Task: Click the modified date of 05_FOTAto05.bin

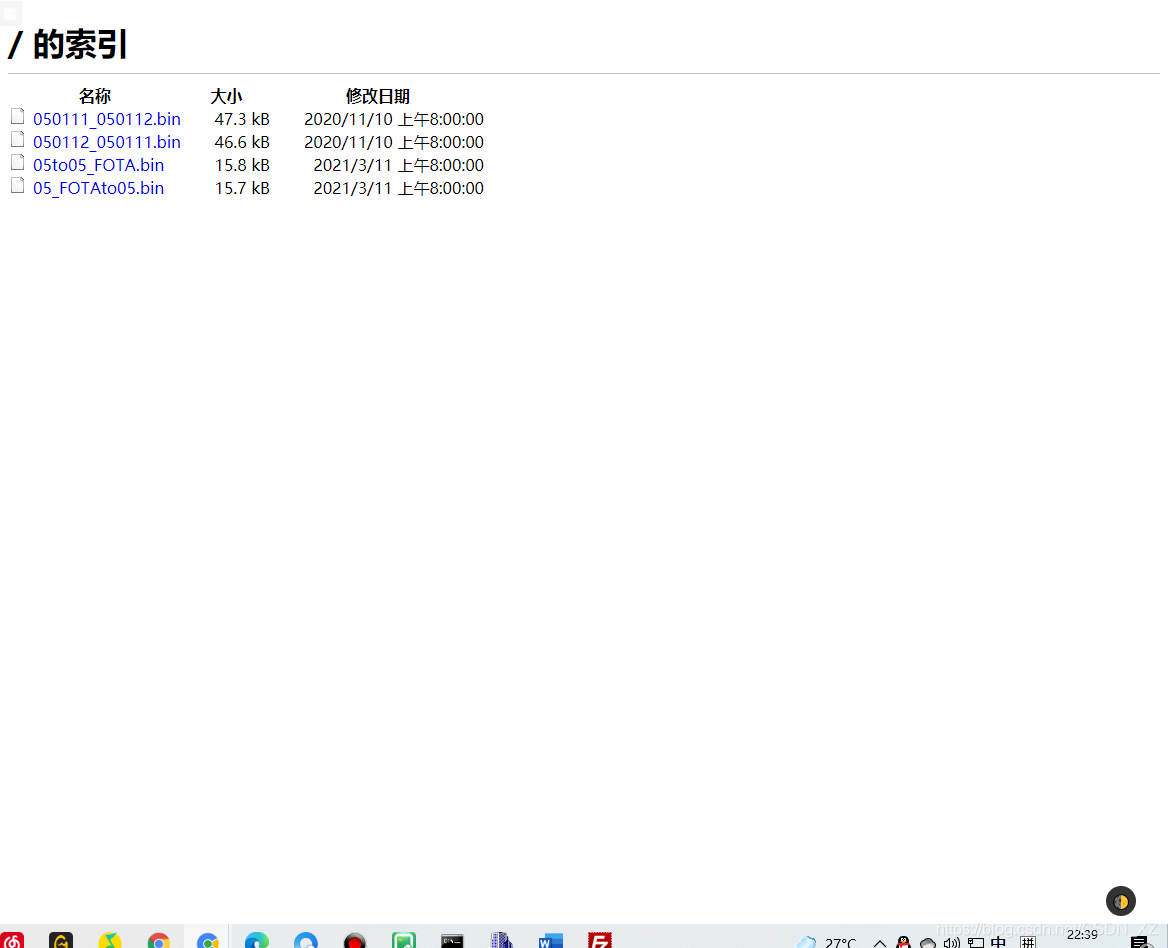Action: click(x=399, y=188)
